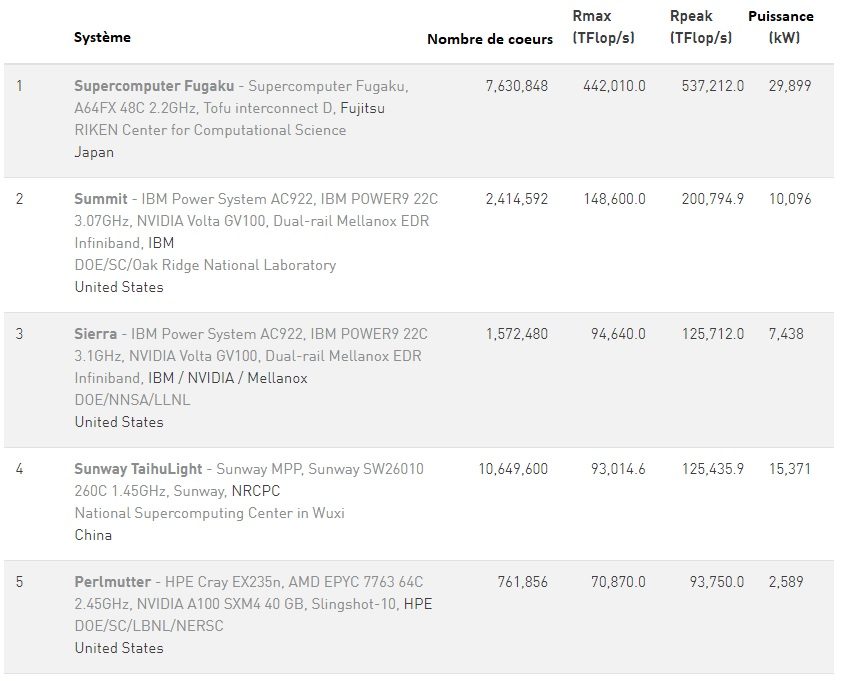Select Fugaku's core count 7,630,848

point(516,86)
